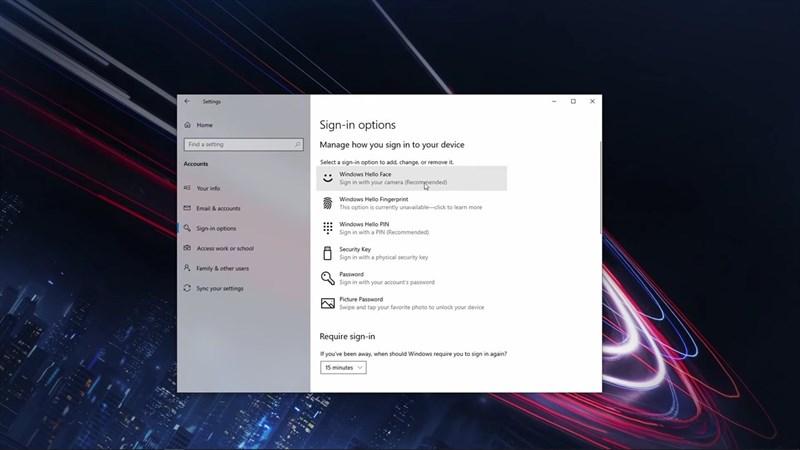Open the Your info section
Viewport: 800px width, 450px height.
pos(244,188)
